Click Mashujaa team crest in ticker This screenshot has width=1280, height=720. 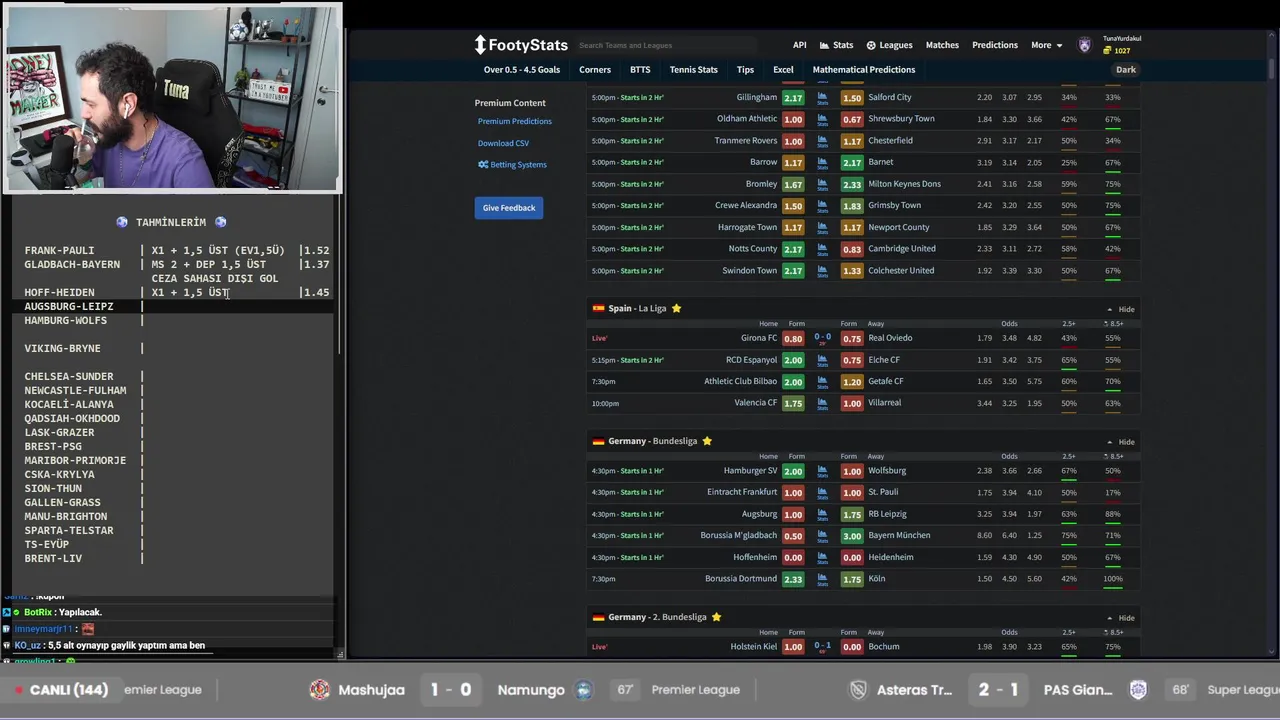(320, 690)
